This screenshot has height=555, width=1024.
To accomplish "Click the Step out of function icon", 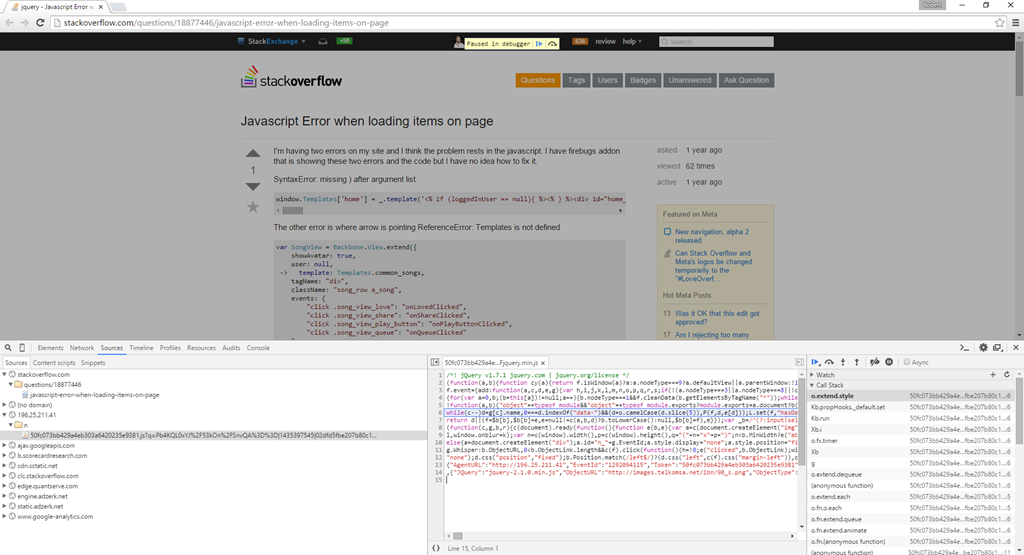I will (x=856, y=362).
